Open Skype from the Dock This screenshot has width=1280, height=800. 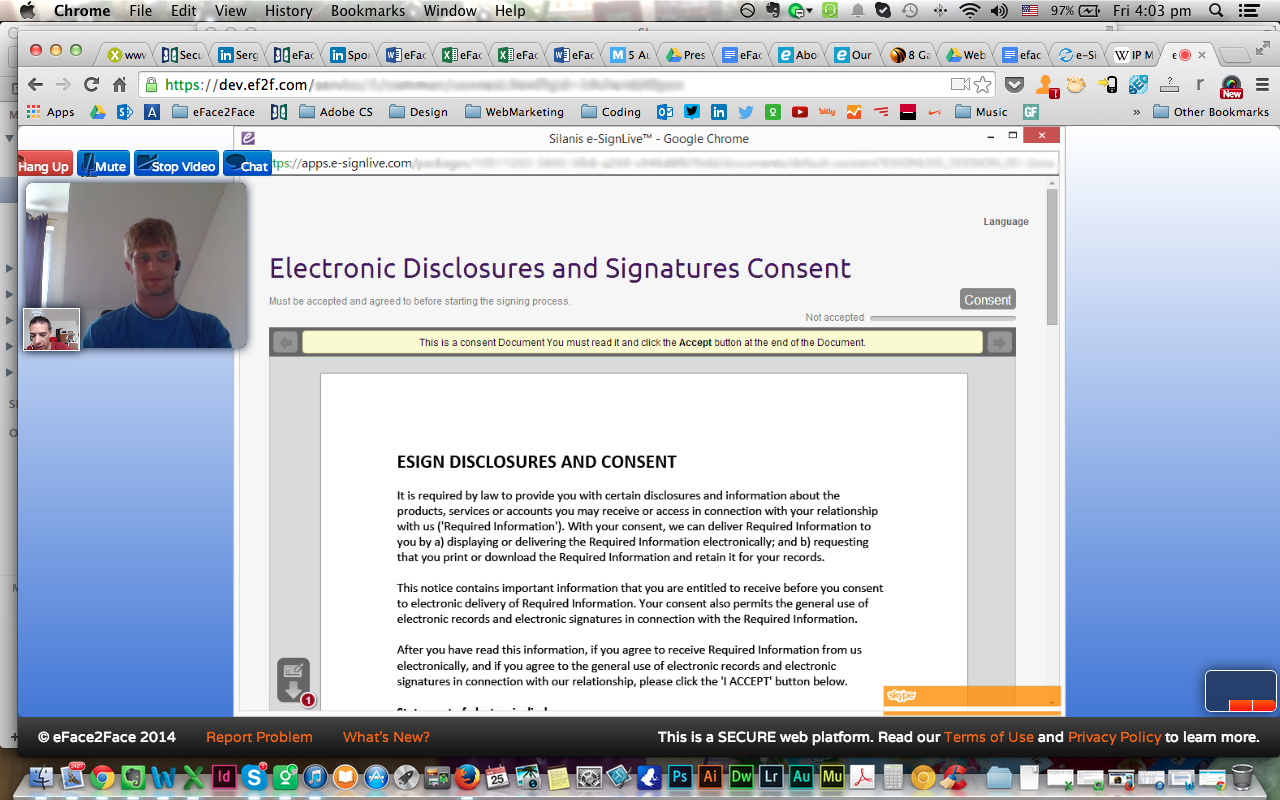[x=254, y=776]
